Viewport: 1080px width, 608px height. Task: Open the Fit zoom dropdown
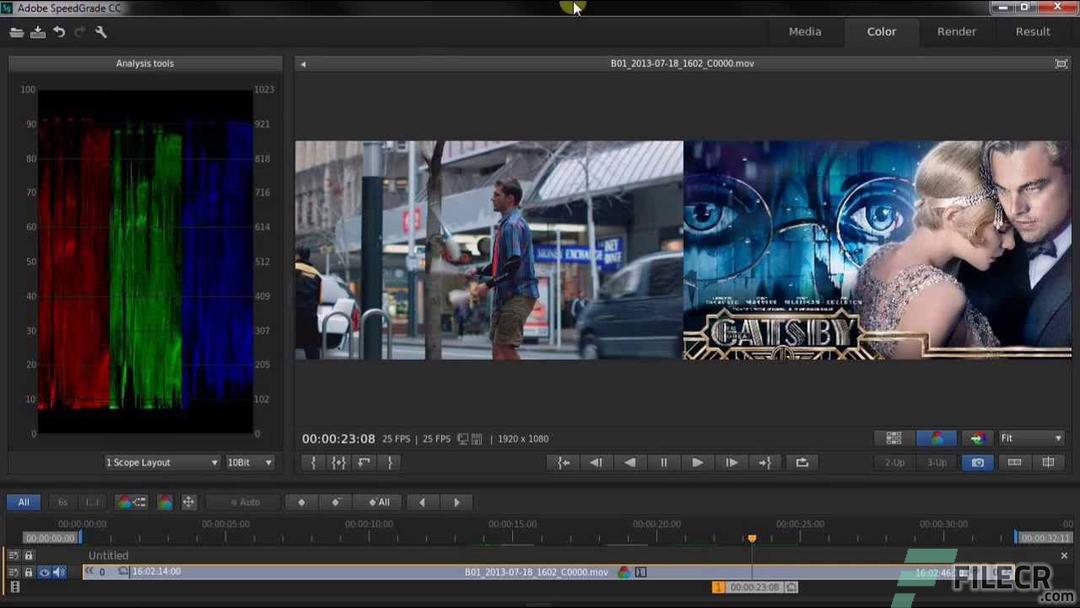(x=1031, y=438)
